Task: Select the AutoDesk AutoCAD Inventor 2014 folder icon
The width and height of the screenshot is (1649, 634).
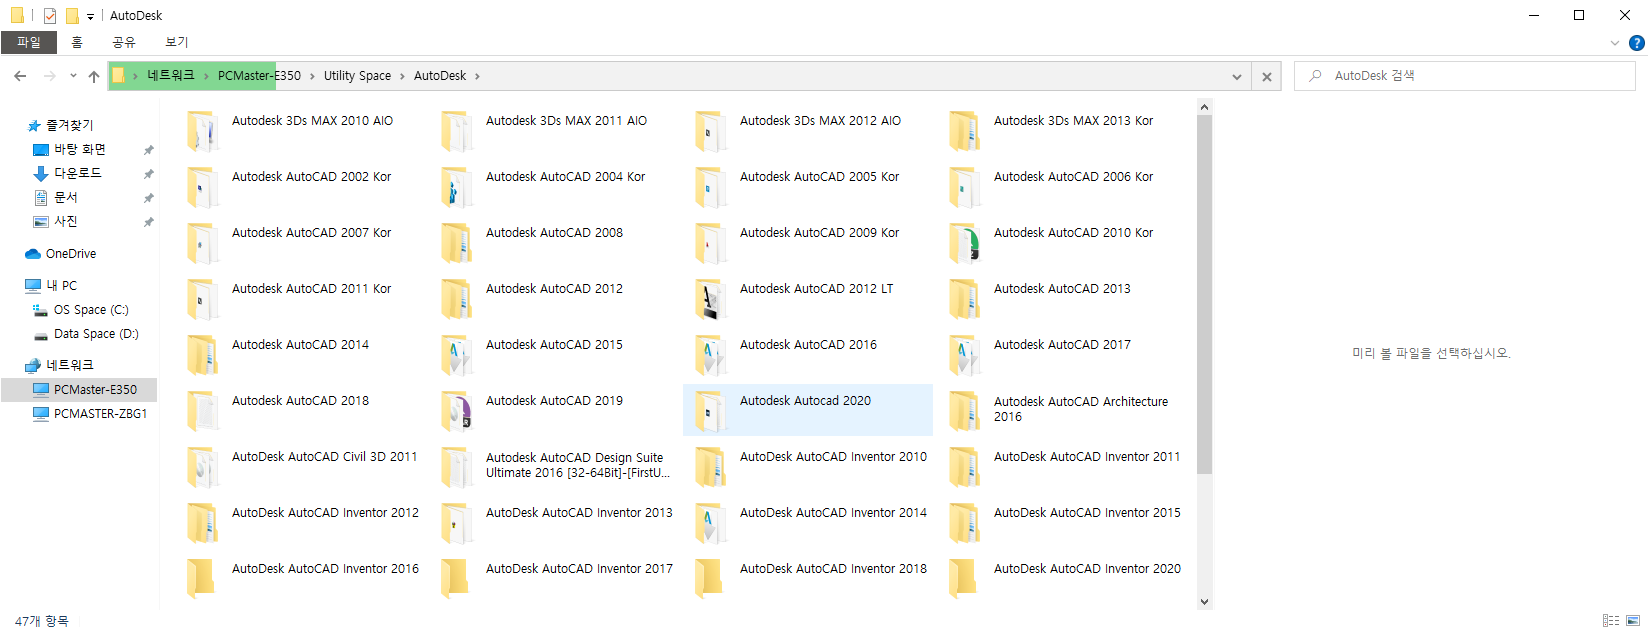Action: [711, 522]
